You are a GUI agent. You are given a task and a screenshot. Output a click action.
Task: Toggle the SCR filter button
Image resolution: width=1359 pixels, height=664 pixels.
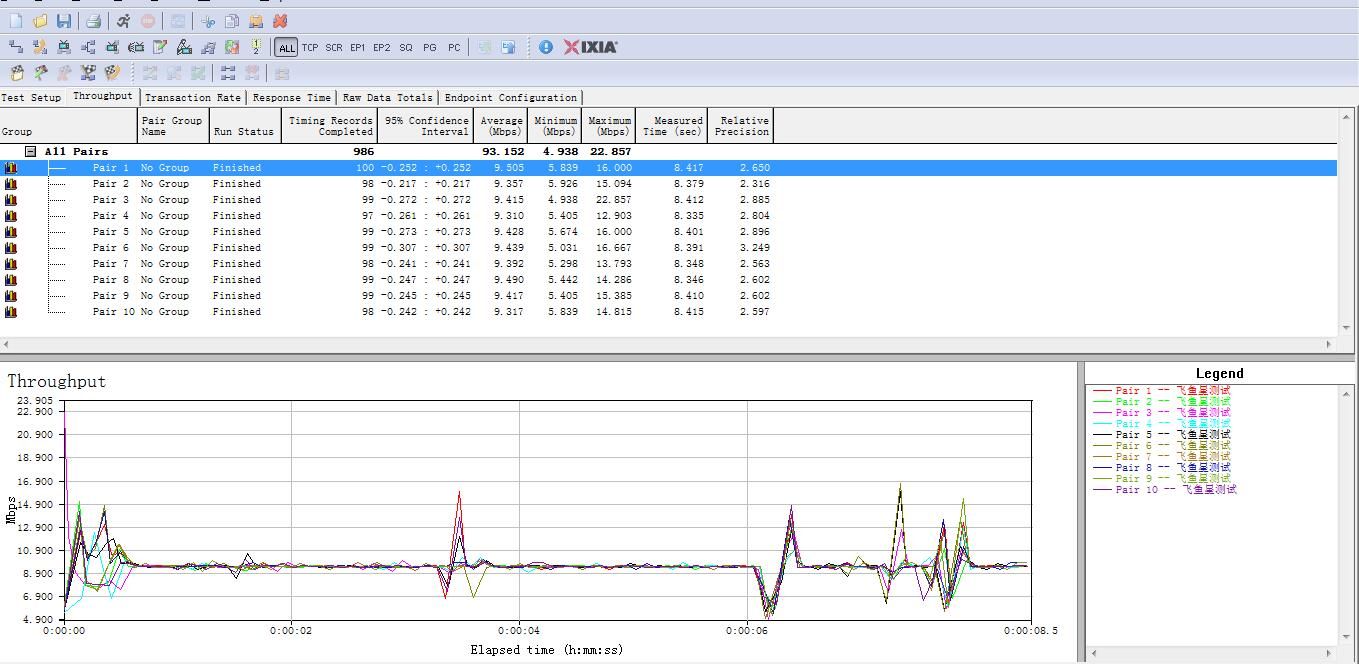click(x=334, y=47)
